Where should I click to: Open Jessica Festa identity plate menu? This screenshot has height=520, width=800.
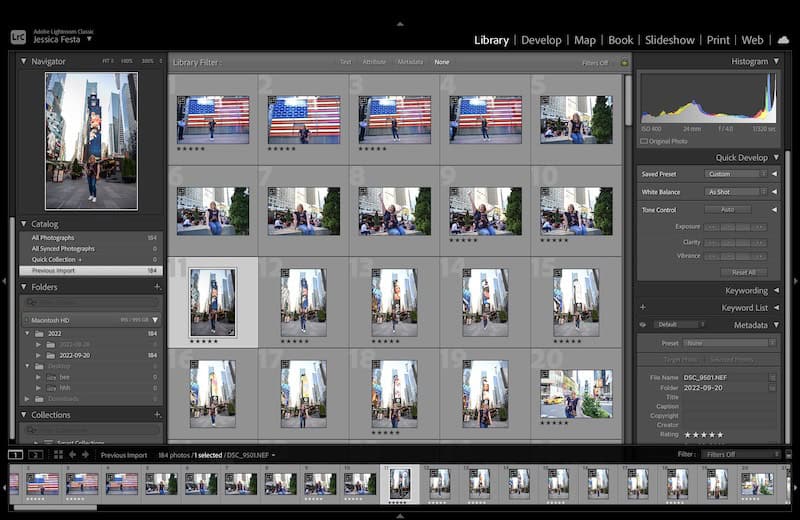coord(89,39)
